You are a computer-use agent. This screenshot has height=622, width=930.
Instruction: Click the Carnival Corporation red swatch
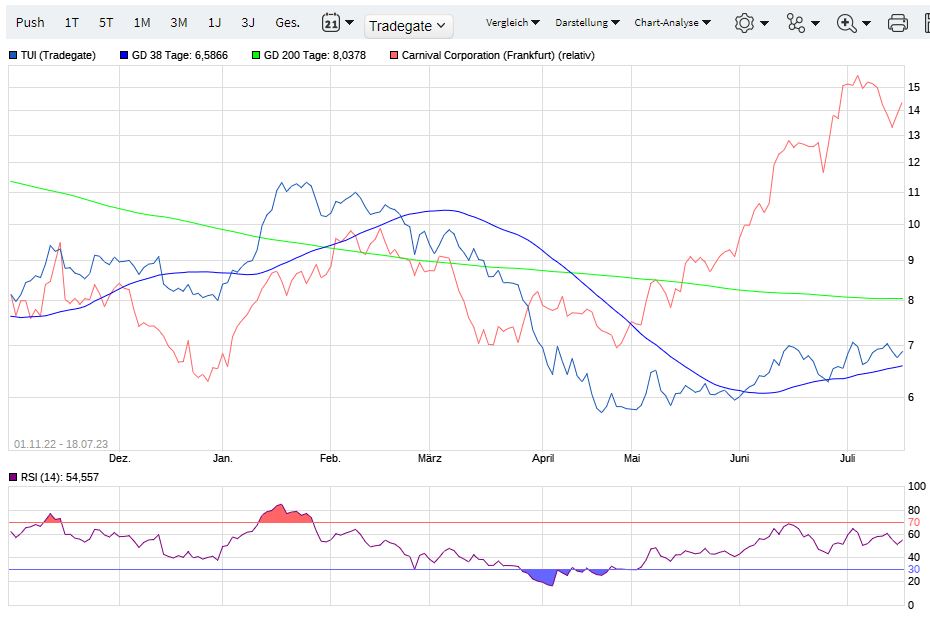[394, 55]
